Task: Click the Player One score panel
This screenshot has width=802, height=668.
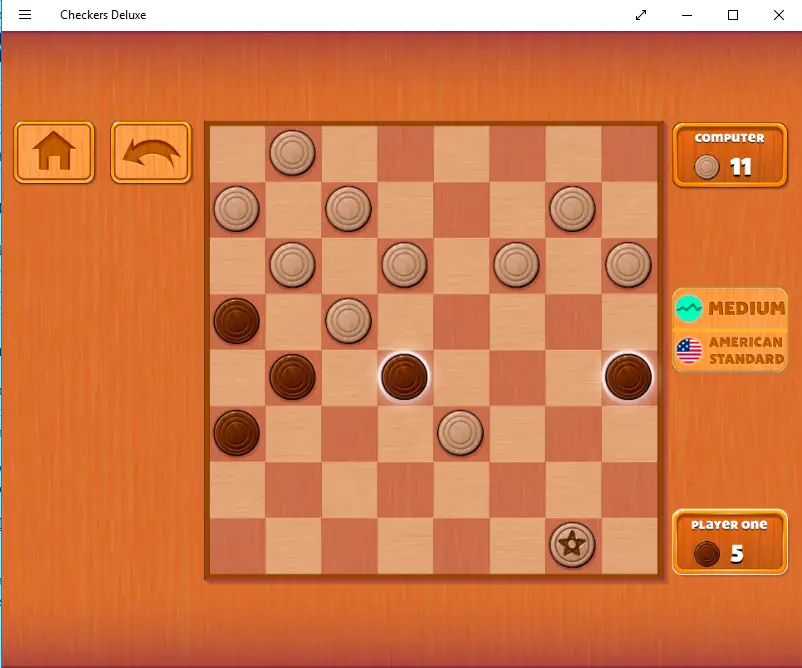Action: pyautogui.click(x=730, y=542)
